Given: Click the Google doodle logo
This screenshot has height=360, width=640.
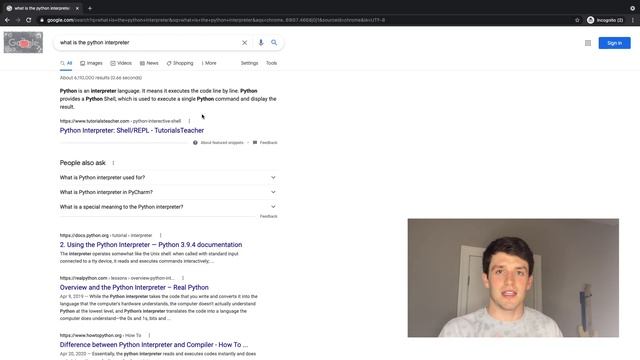Looking at the screenshot, I should [x=23, y=42].
